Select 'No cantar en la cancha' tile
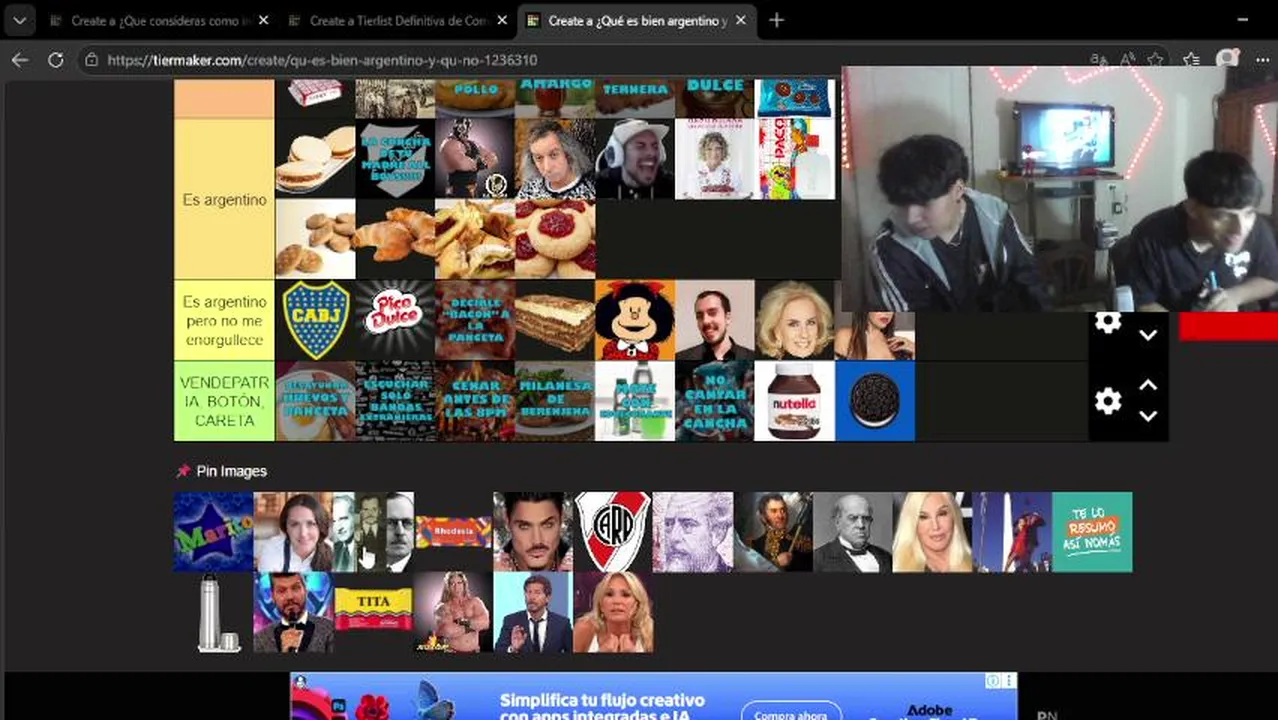 [x=715, y=401]
